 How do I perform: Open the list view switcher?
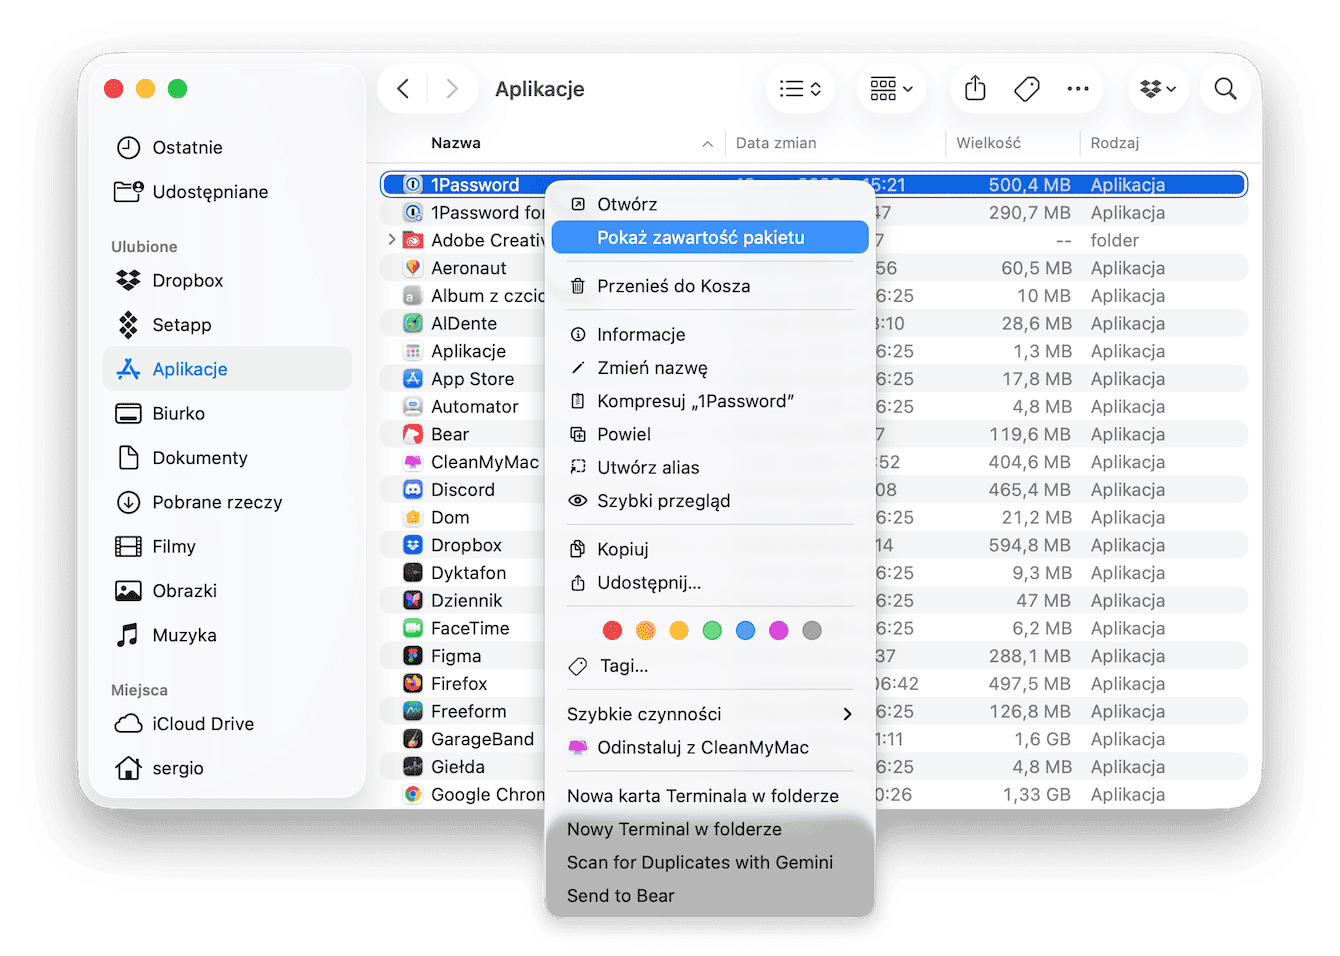pyautogui.click(x=800, y=89)
